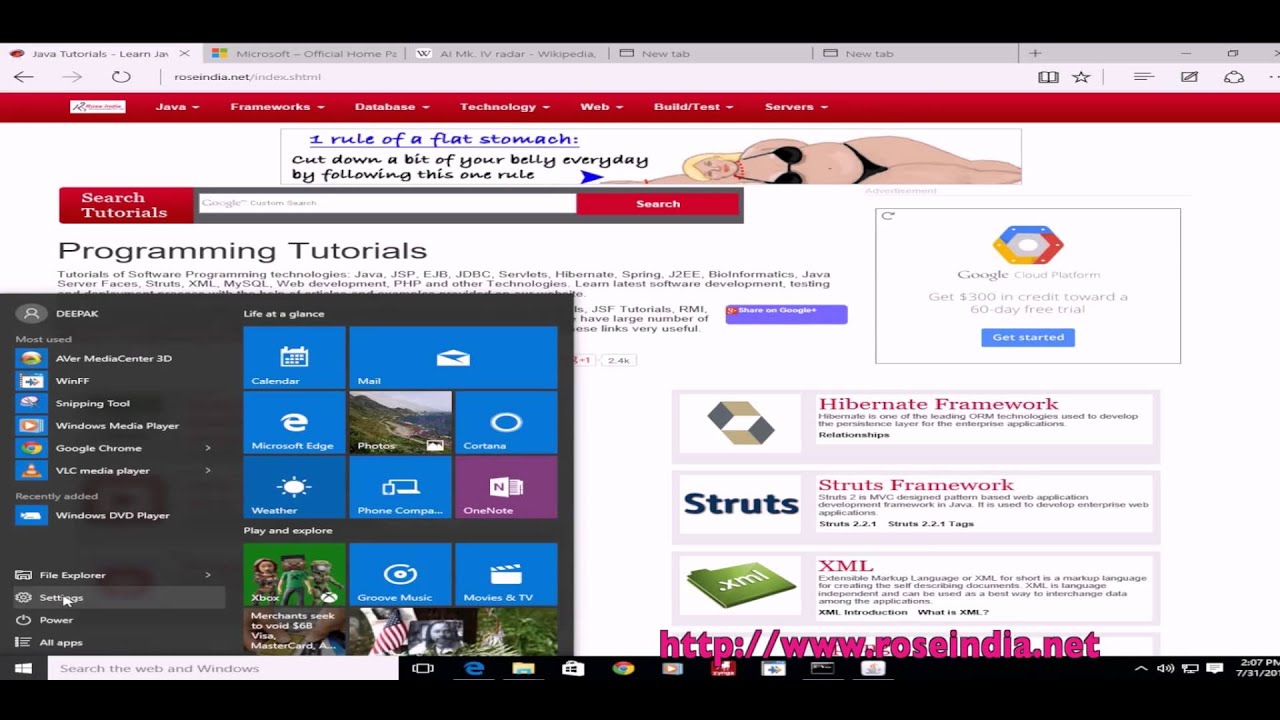Open the Hibernate Framework link

[x=938, y=404]
